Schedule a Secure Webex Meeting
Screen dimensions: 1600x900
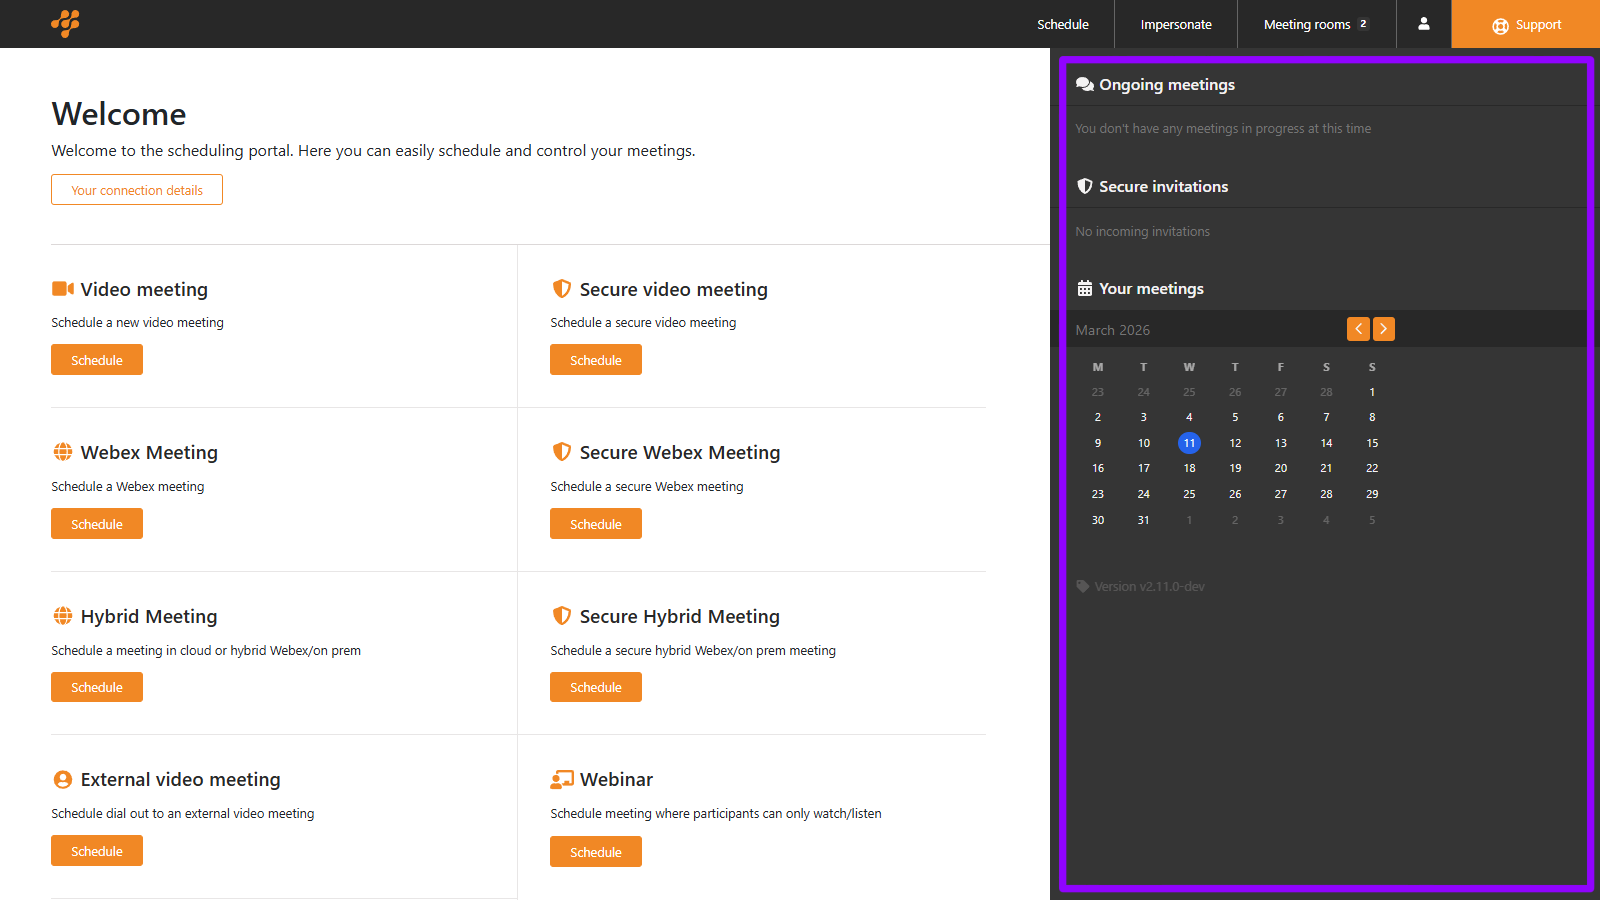tap(596, 524)
